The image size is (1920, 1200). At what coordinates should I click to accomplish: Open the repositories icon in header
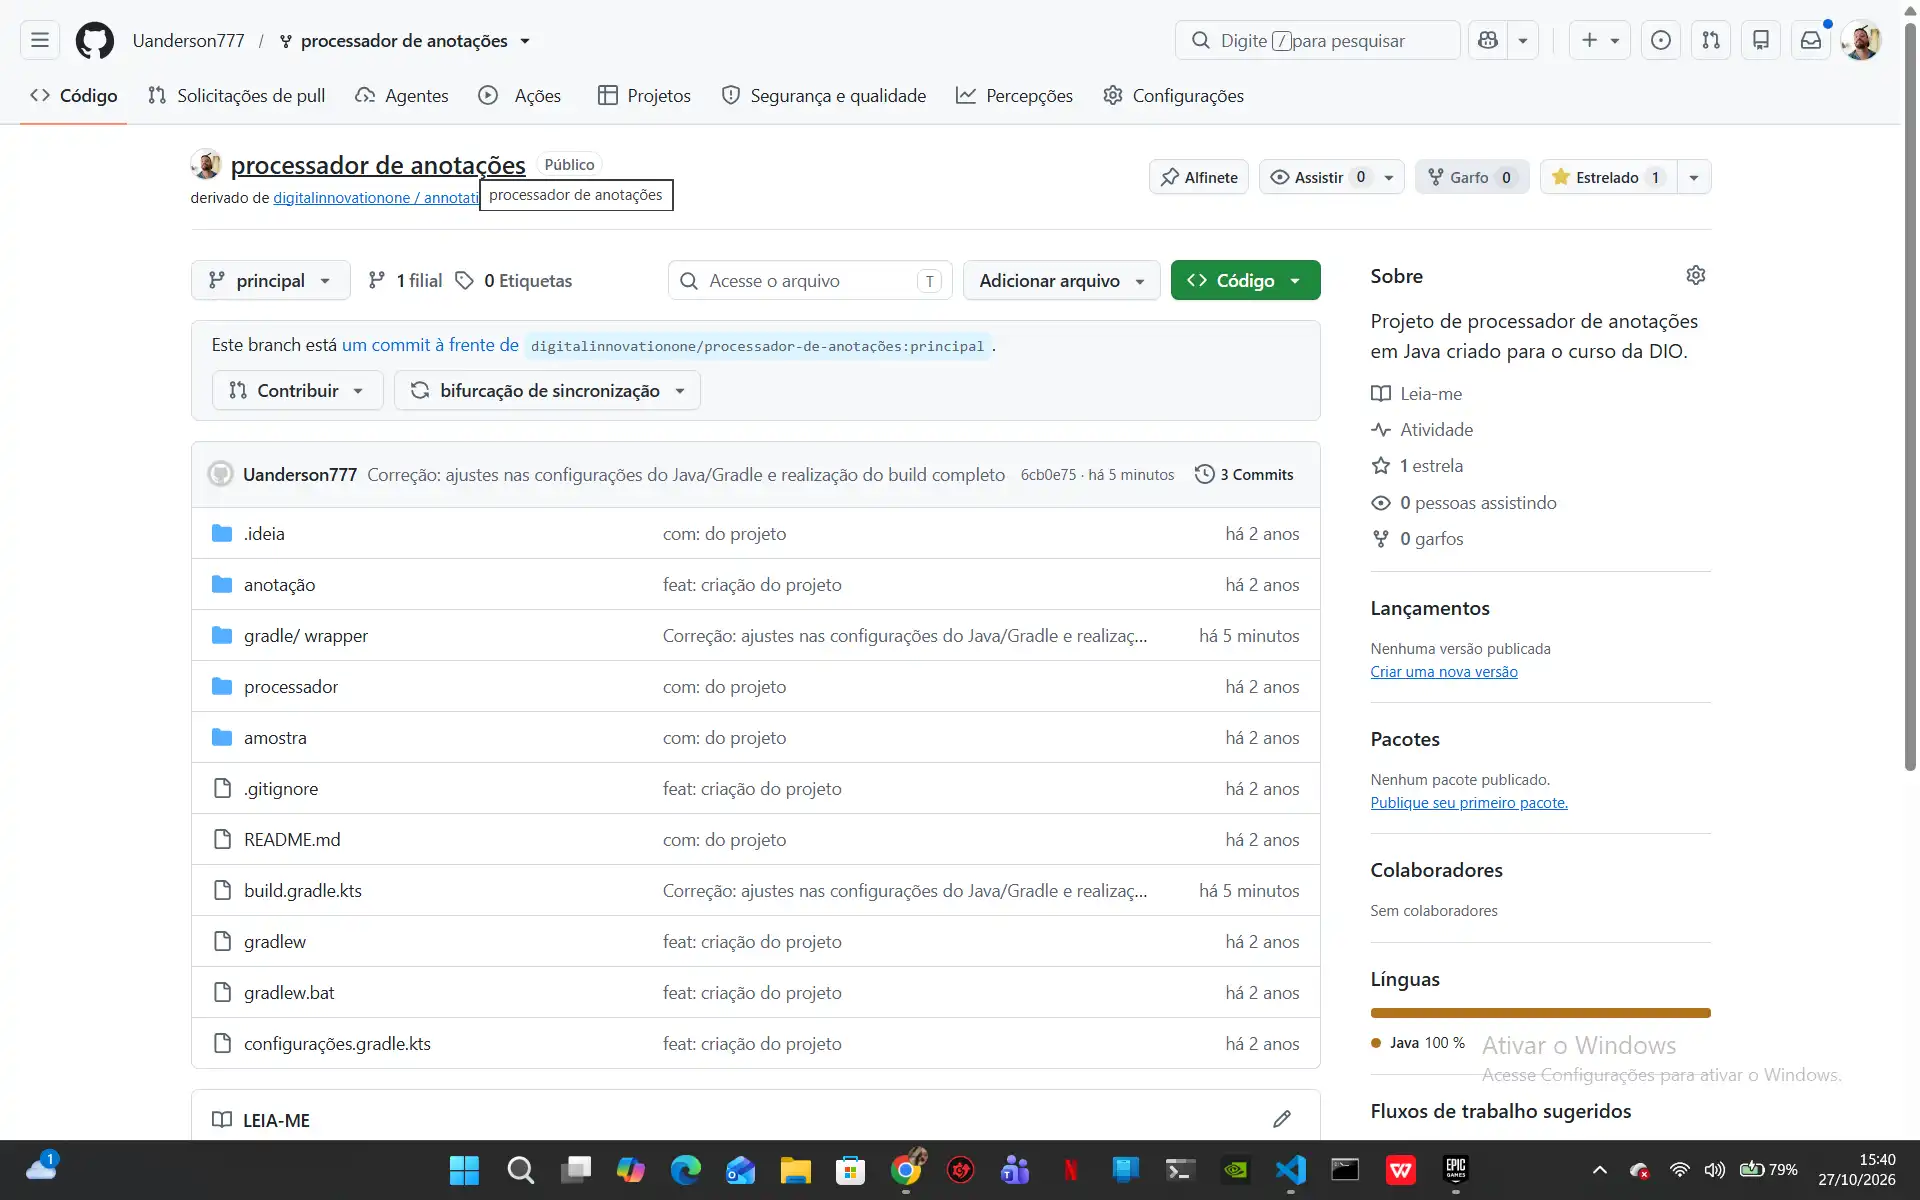point(1761,40)
